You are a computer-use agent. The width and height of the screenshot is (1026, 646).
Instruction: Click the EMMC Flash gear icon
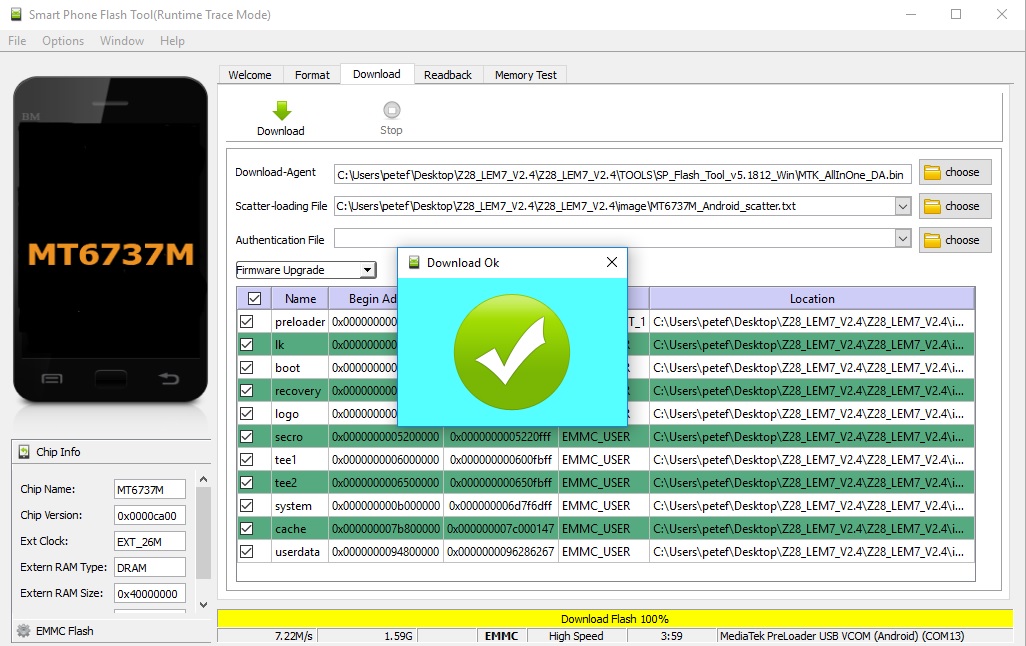coord(23,631)
